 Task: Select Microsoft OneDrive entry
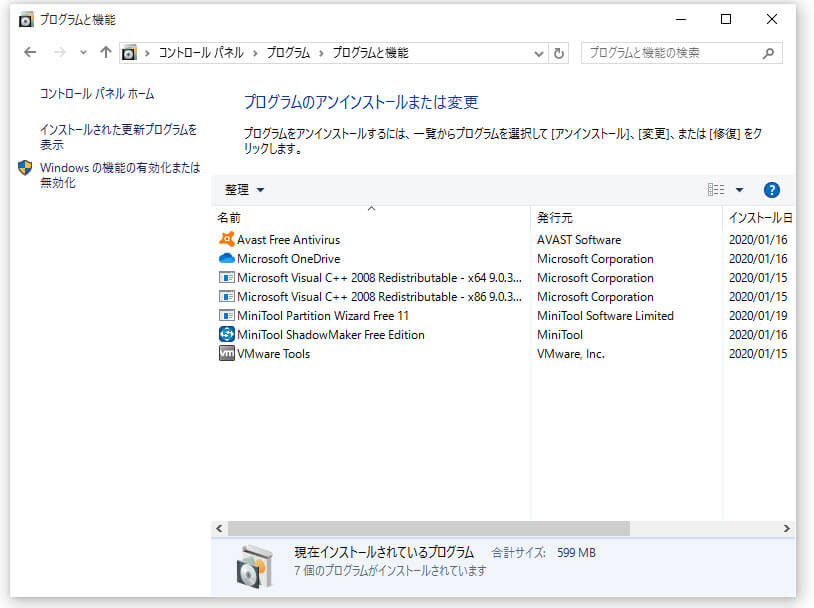point(288,259)
